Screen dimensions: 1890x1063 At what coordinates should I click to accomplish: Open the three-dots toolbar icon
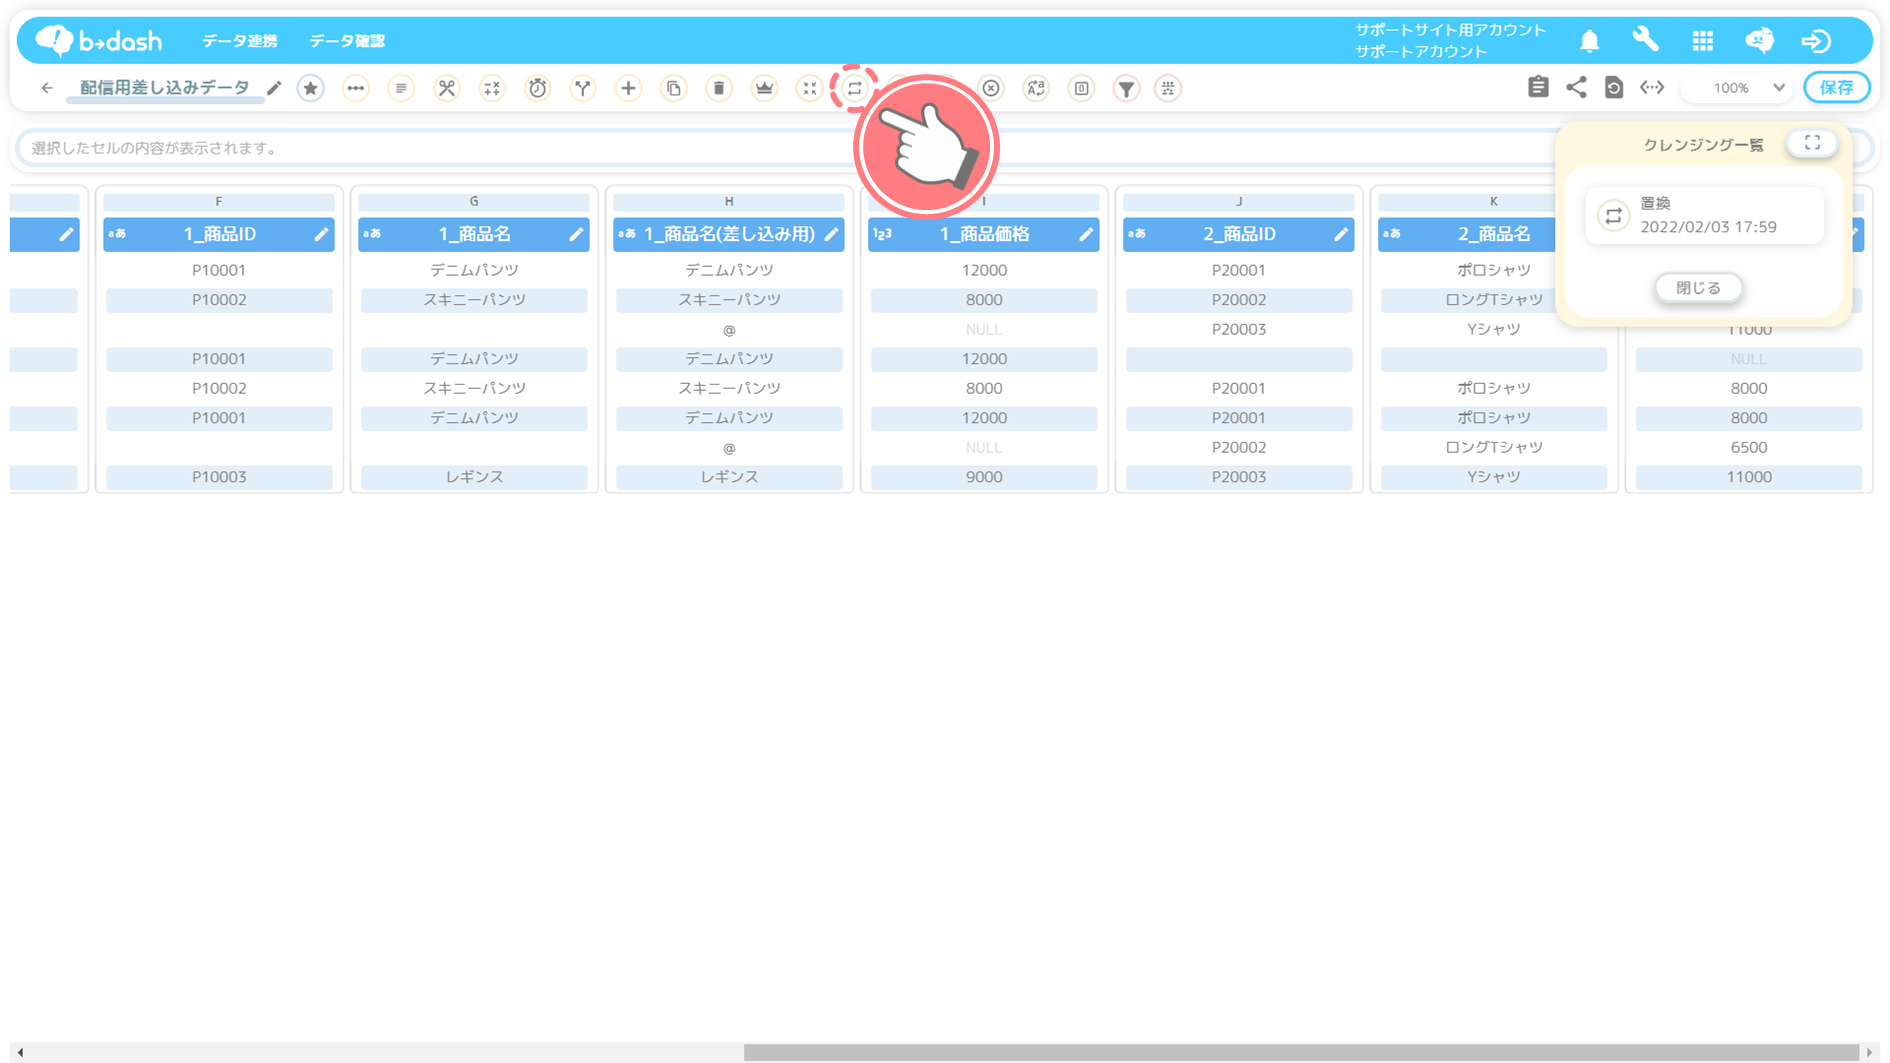[x=356, y=88]
